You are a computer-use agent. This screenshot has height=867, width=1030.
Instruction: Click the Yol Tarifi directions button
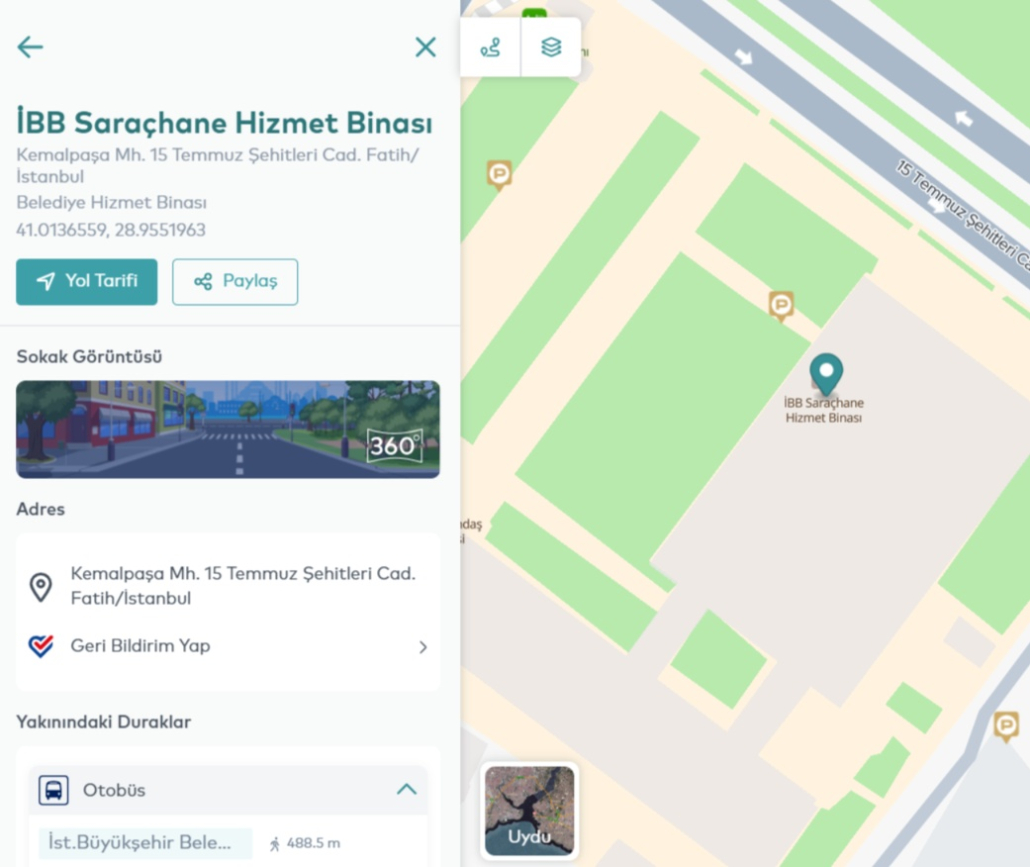(x=87, y=282)
